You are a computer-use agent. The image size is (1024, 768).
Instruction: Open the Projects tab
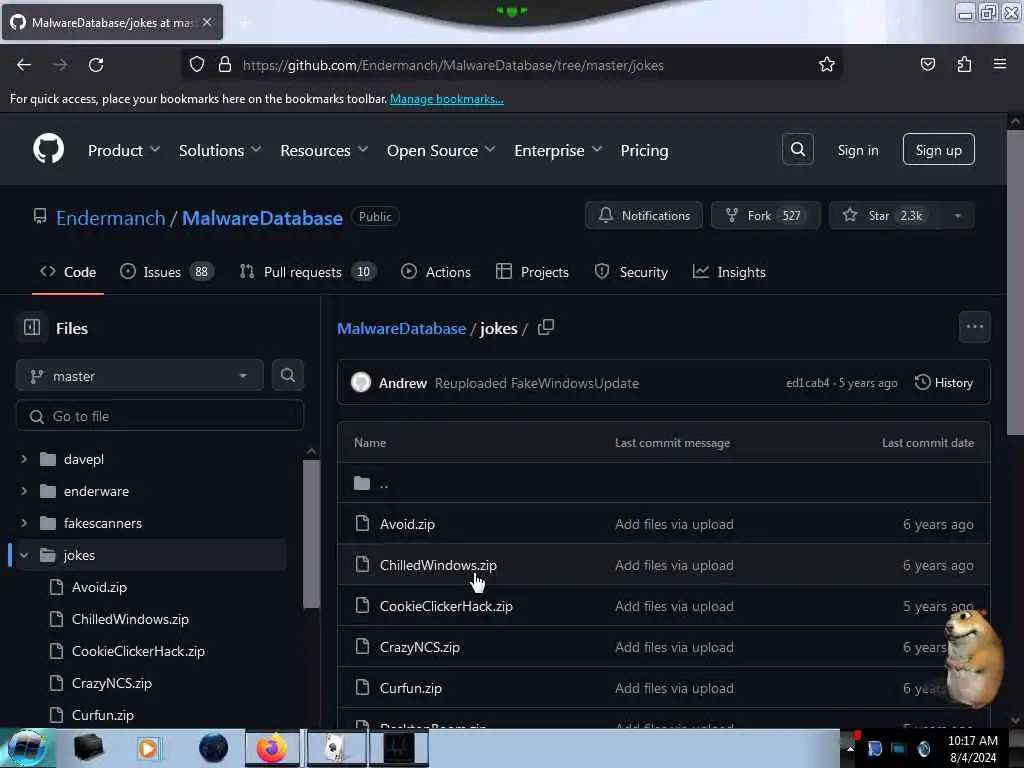532,272
